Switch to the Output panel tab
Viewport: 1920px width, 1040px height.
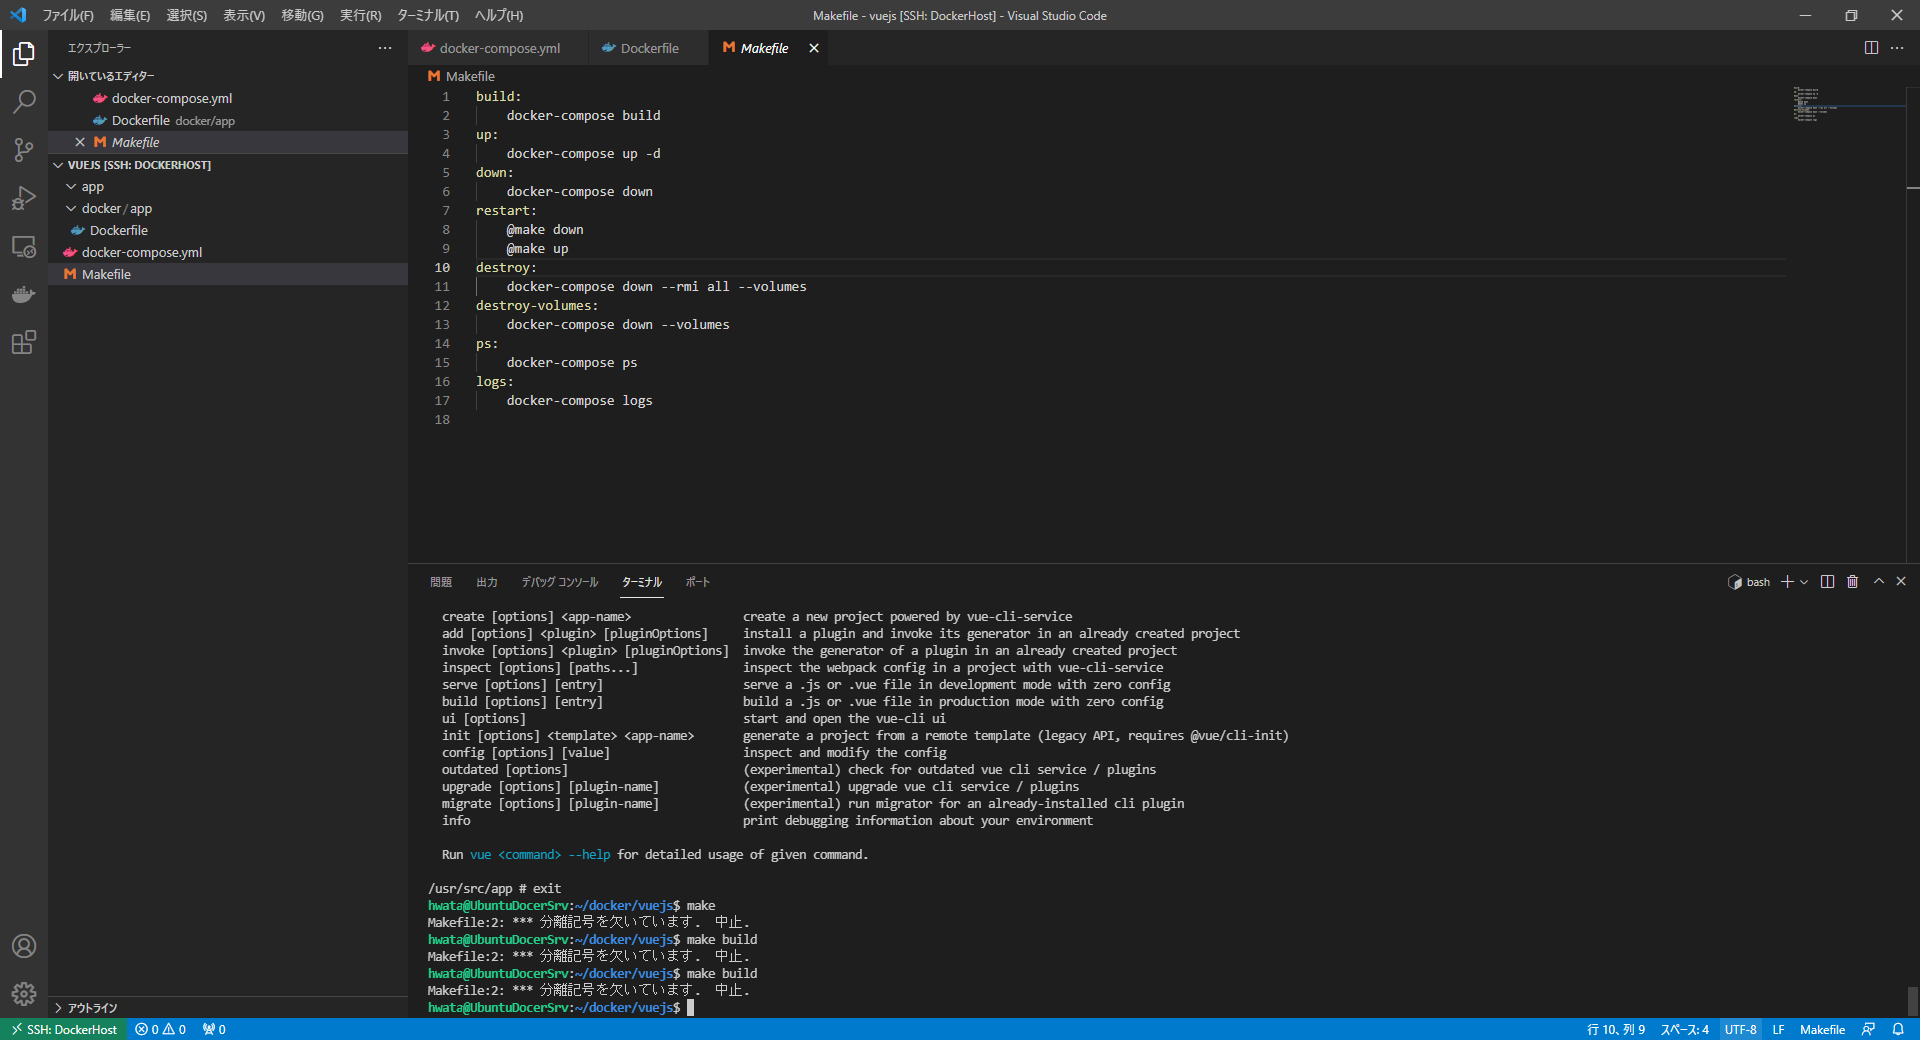coord(487,582)
